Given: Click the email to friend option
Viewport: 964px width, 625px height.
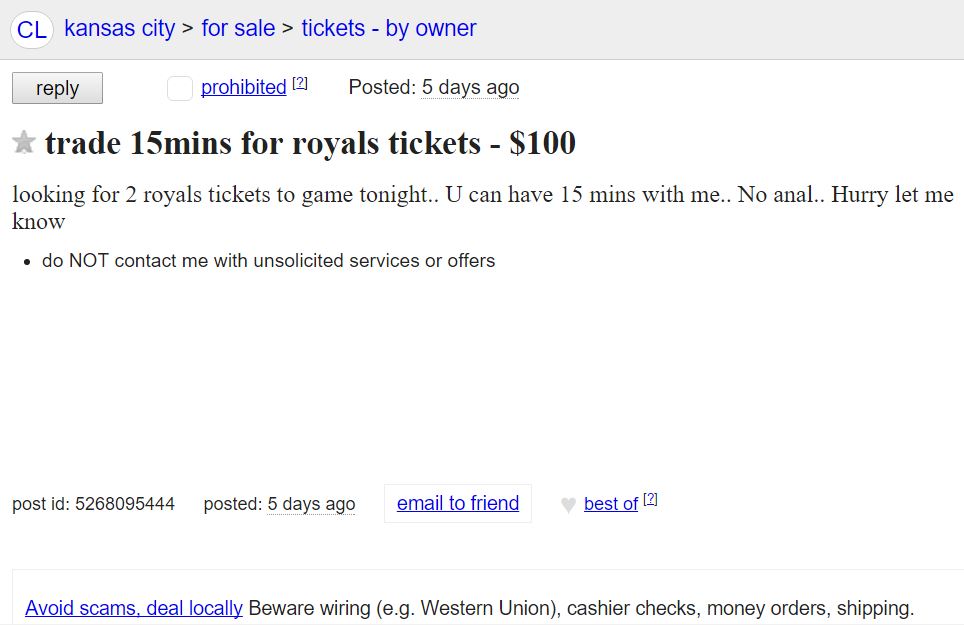Looking at the screenshot, I should point(457,503).
